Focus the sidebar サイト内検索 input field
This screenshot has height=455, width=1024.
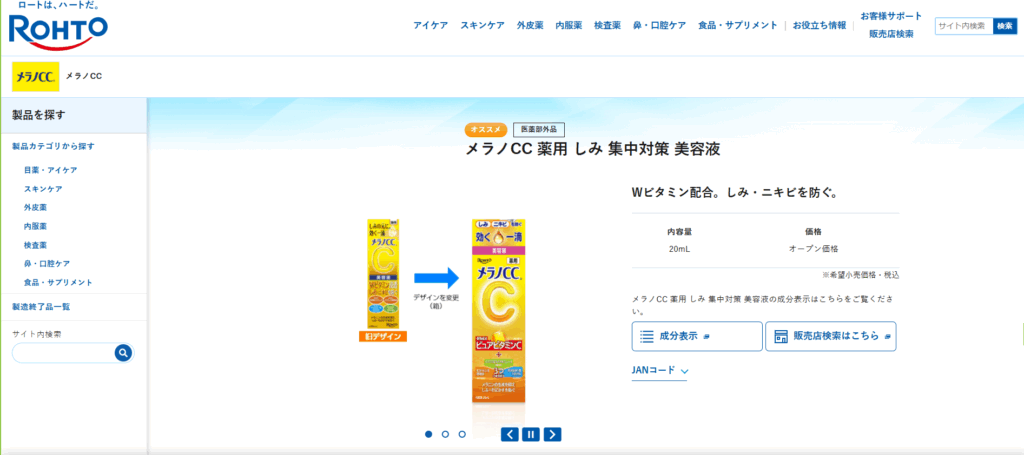coord(63,353)
